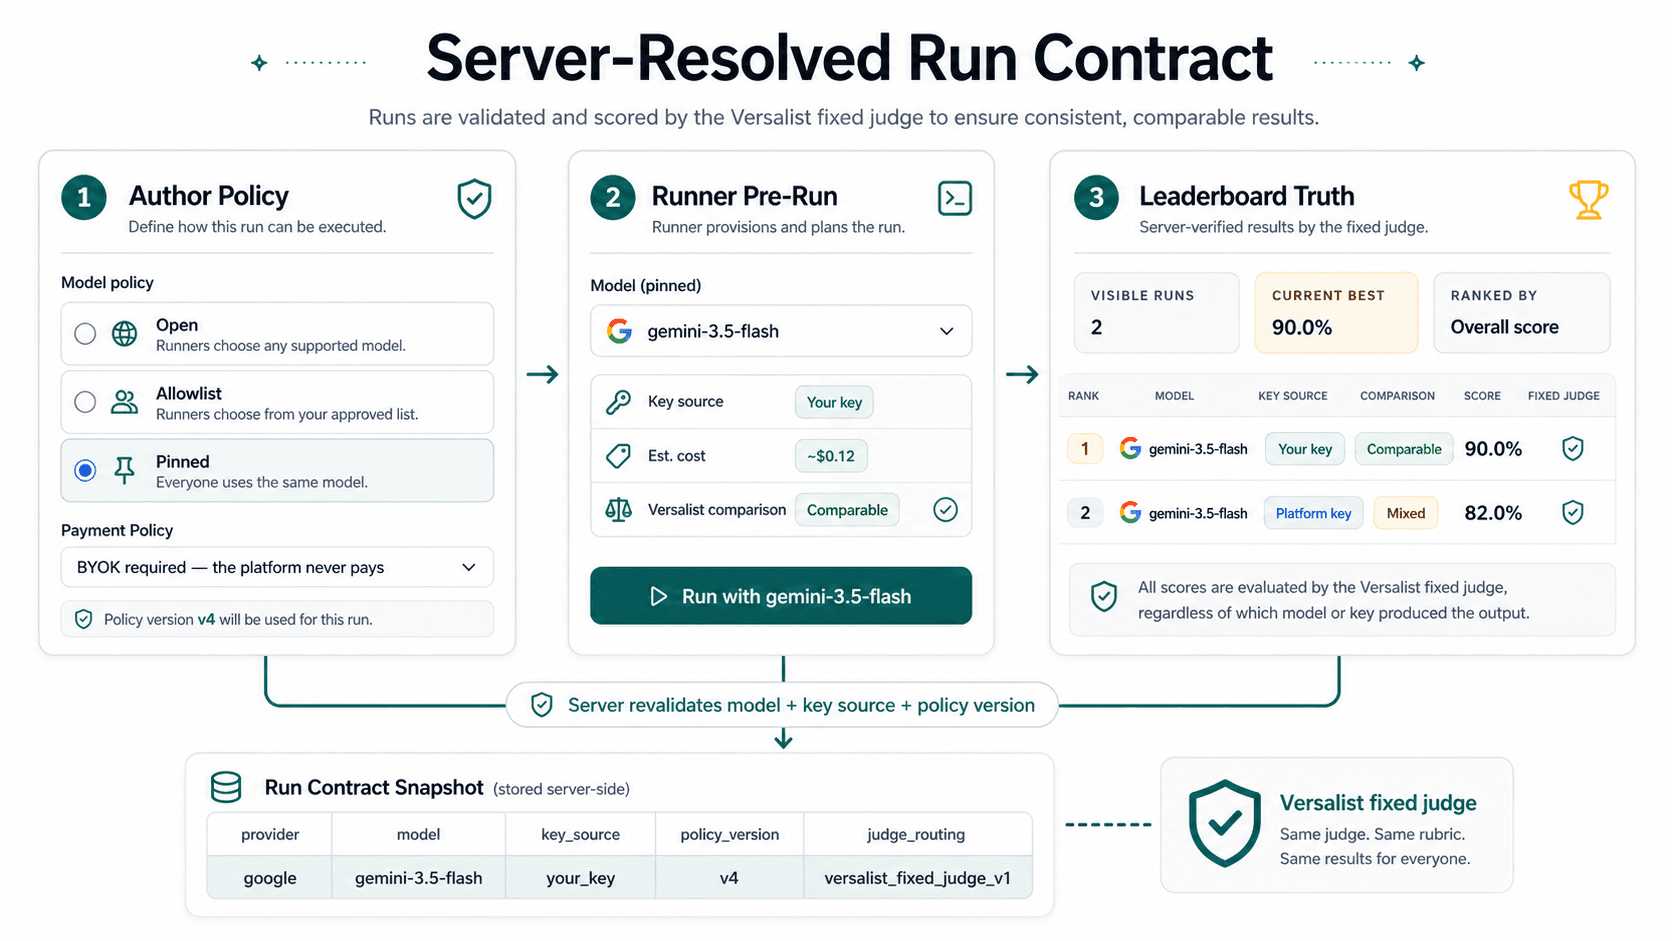Image resolution: width=1672 pixels, height=941 pixels.
Task: Click the key_source snapshot column header
Action: click(580, 834)
